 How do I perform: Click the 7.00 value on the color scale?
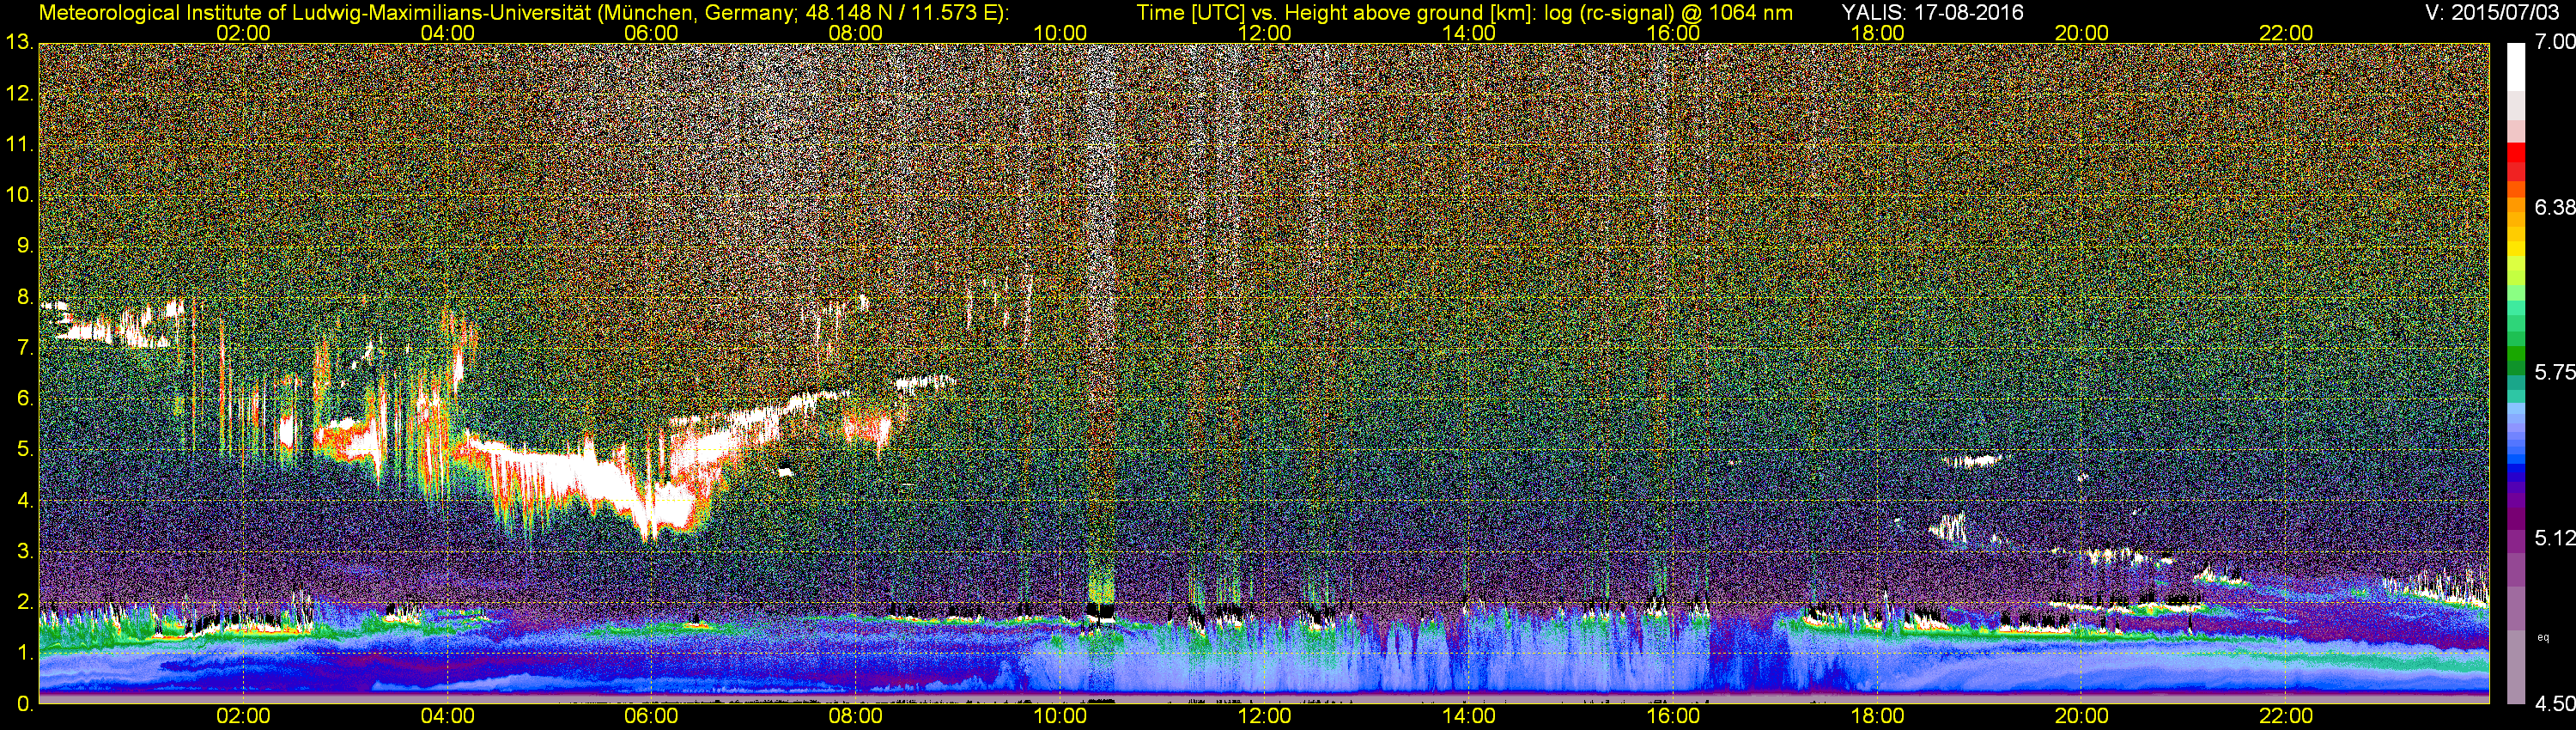click(x=2555, y=42)
